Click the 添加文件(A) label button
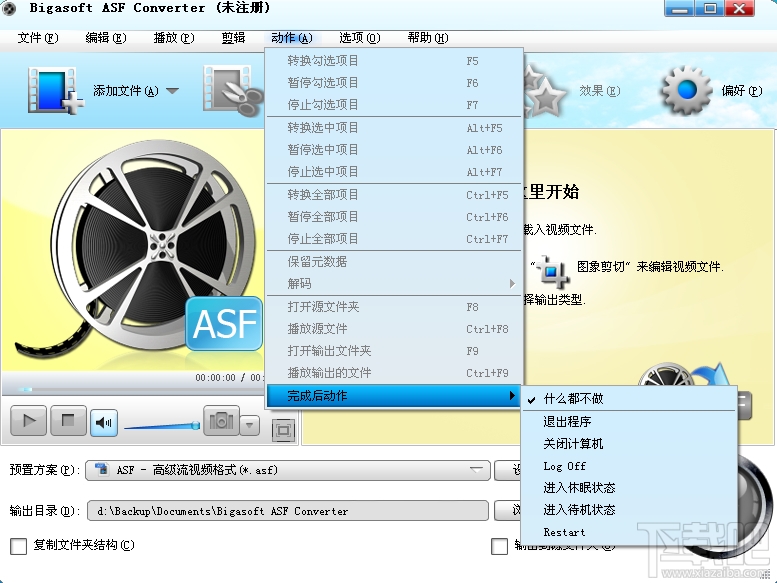777x583 pixels. (126, 91)
